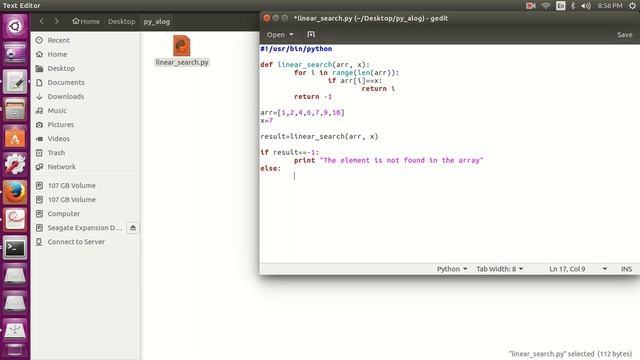The width and height of the screenshot is (640, 360).
Task: Open the keyboard input source indicator
Action: [x=560, y=6]
